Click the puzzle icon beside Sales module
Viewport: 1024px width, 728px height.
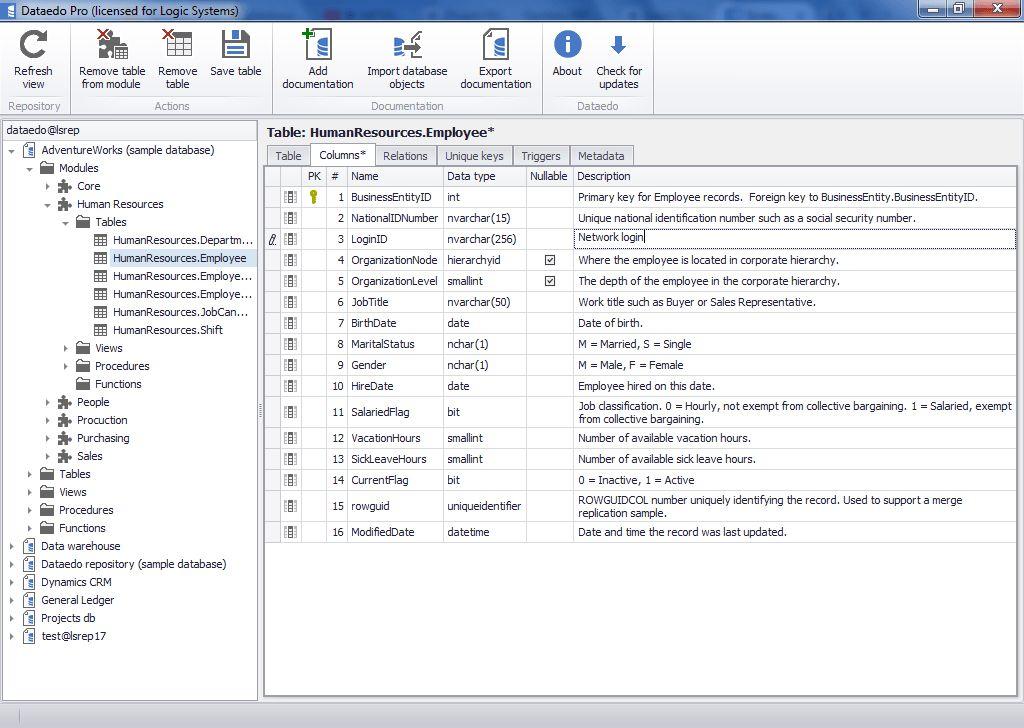click(x=65, y=456)
